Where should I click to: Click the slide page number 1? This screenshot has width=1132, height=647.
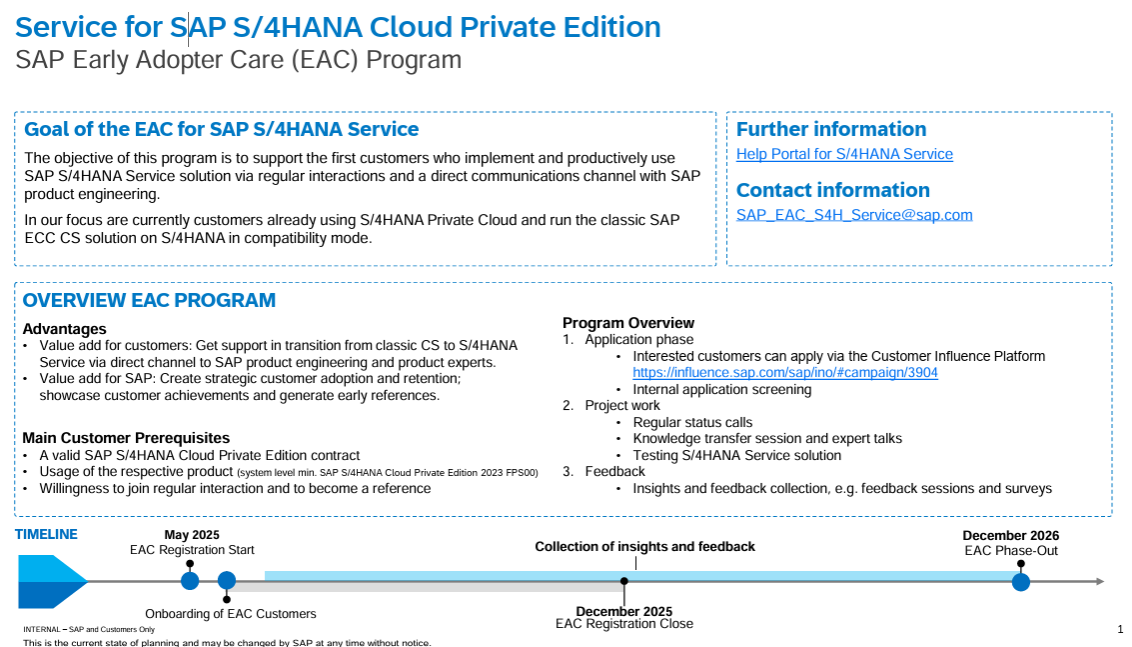1120,629
